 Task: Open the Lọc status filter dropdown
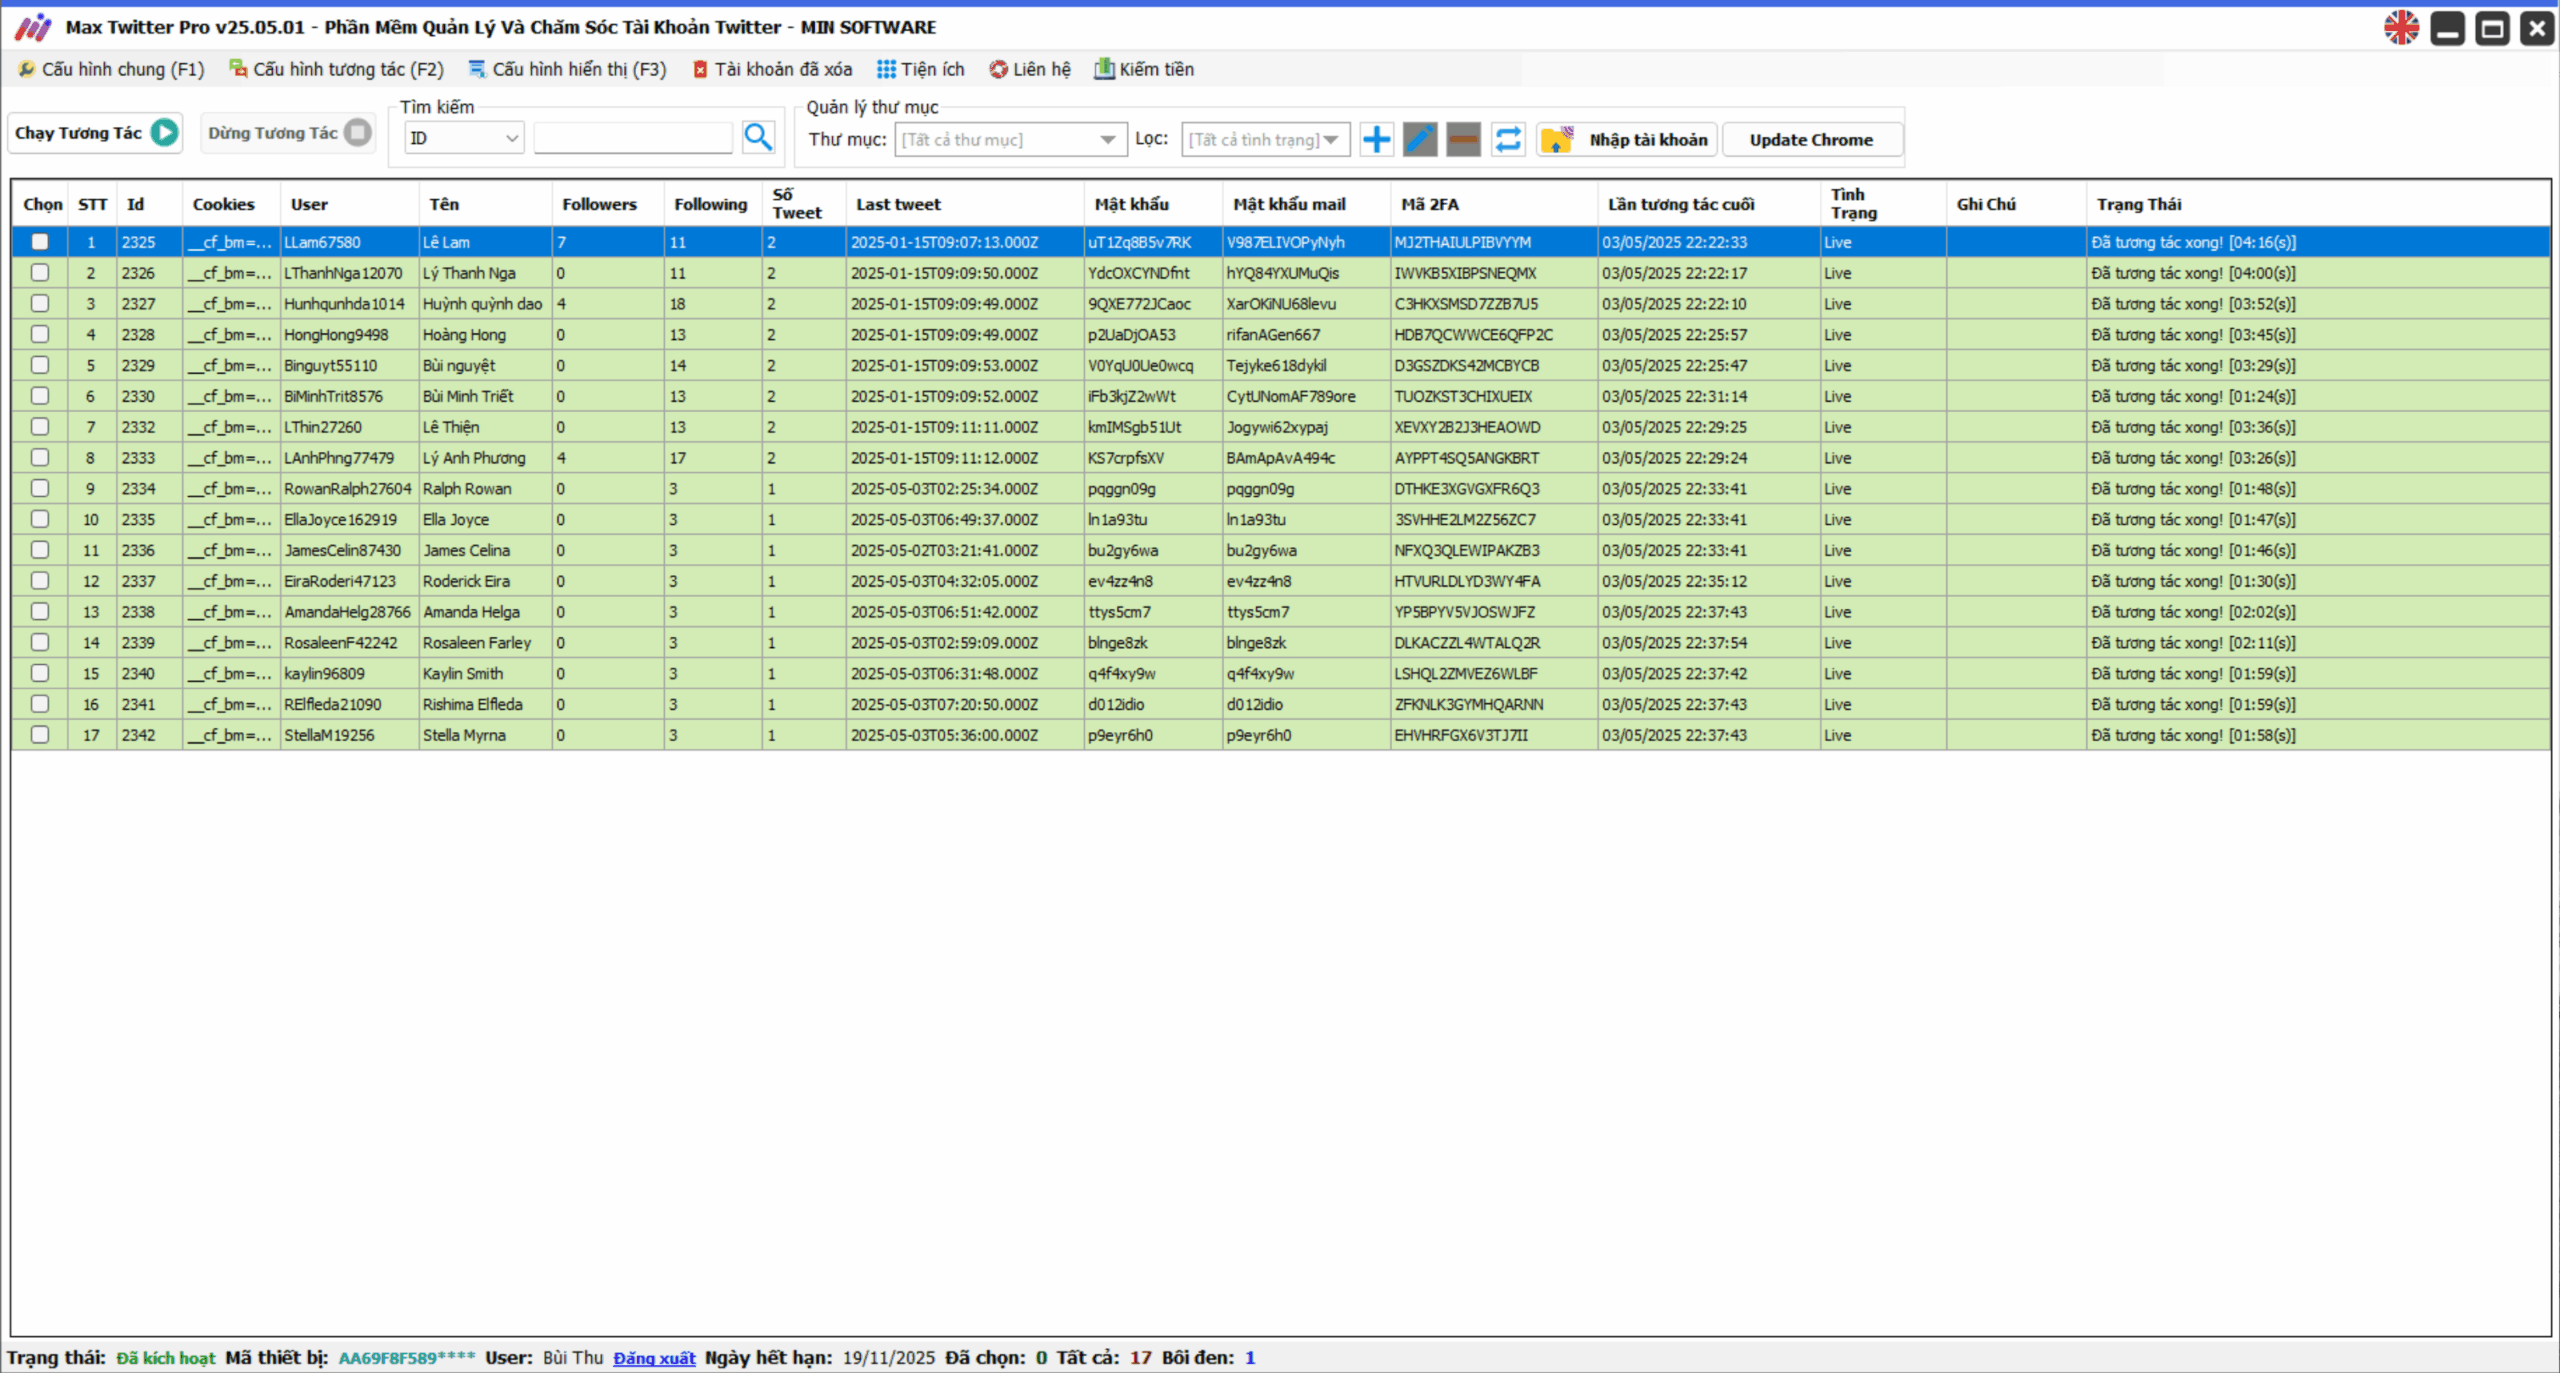[1265, 139]
